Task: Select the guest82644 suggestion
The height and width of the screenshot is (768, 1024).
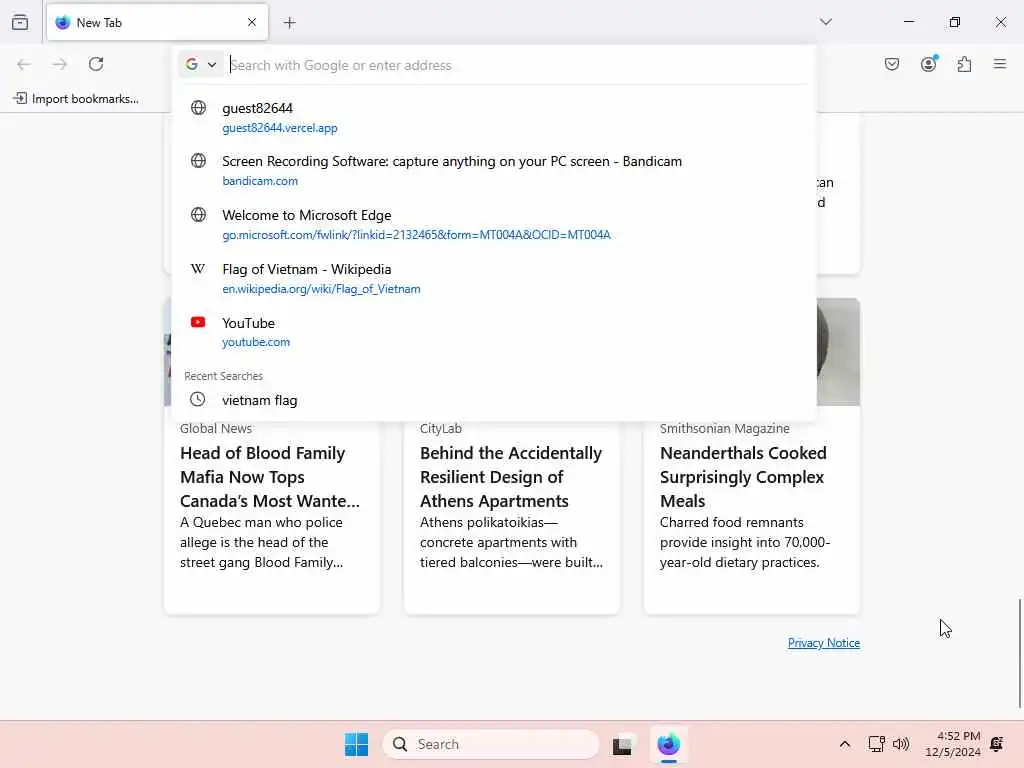Action: tap(494, 117)
